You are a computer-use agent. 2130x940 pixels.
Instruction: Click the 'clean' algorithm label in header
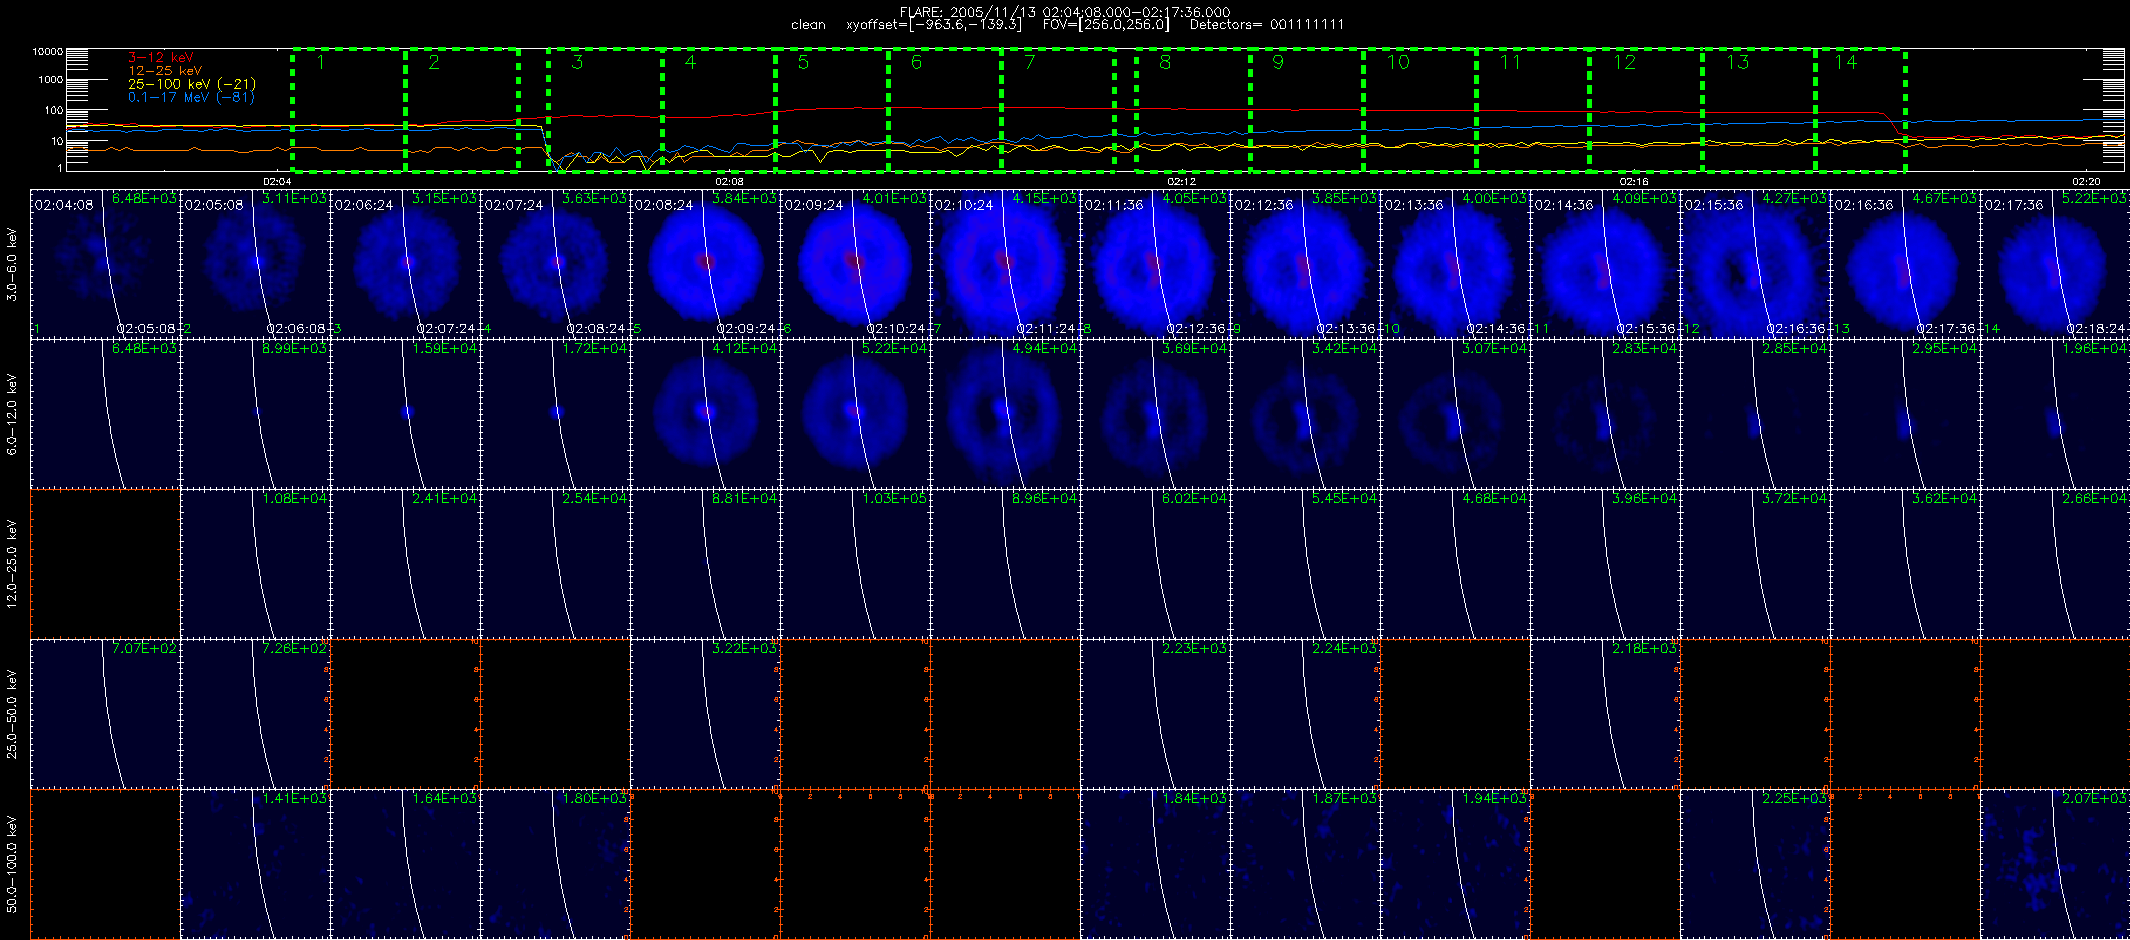pyautogui.click(x=808, y=24)
